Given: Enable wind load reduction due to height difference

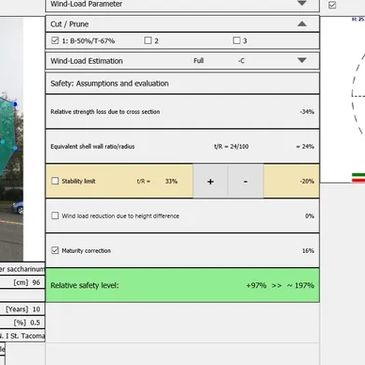Looking at the screenshot, I should pos(55,216).
